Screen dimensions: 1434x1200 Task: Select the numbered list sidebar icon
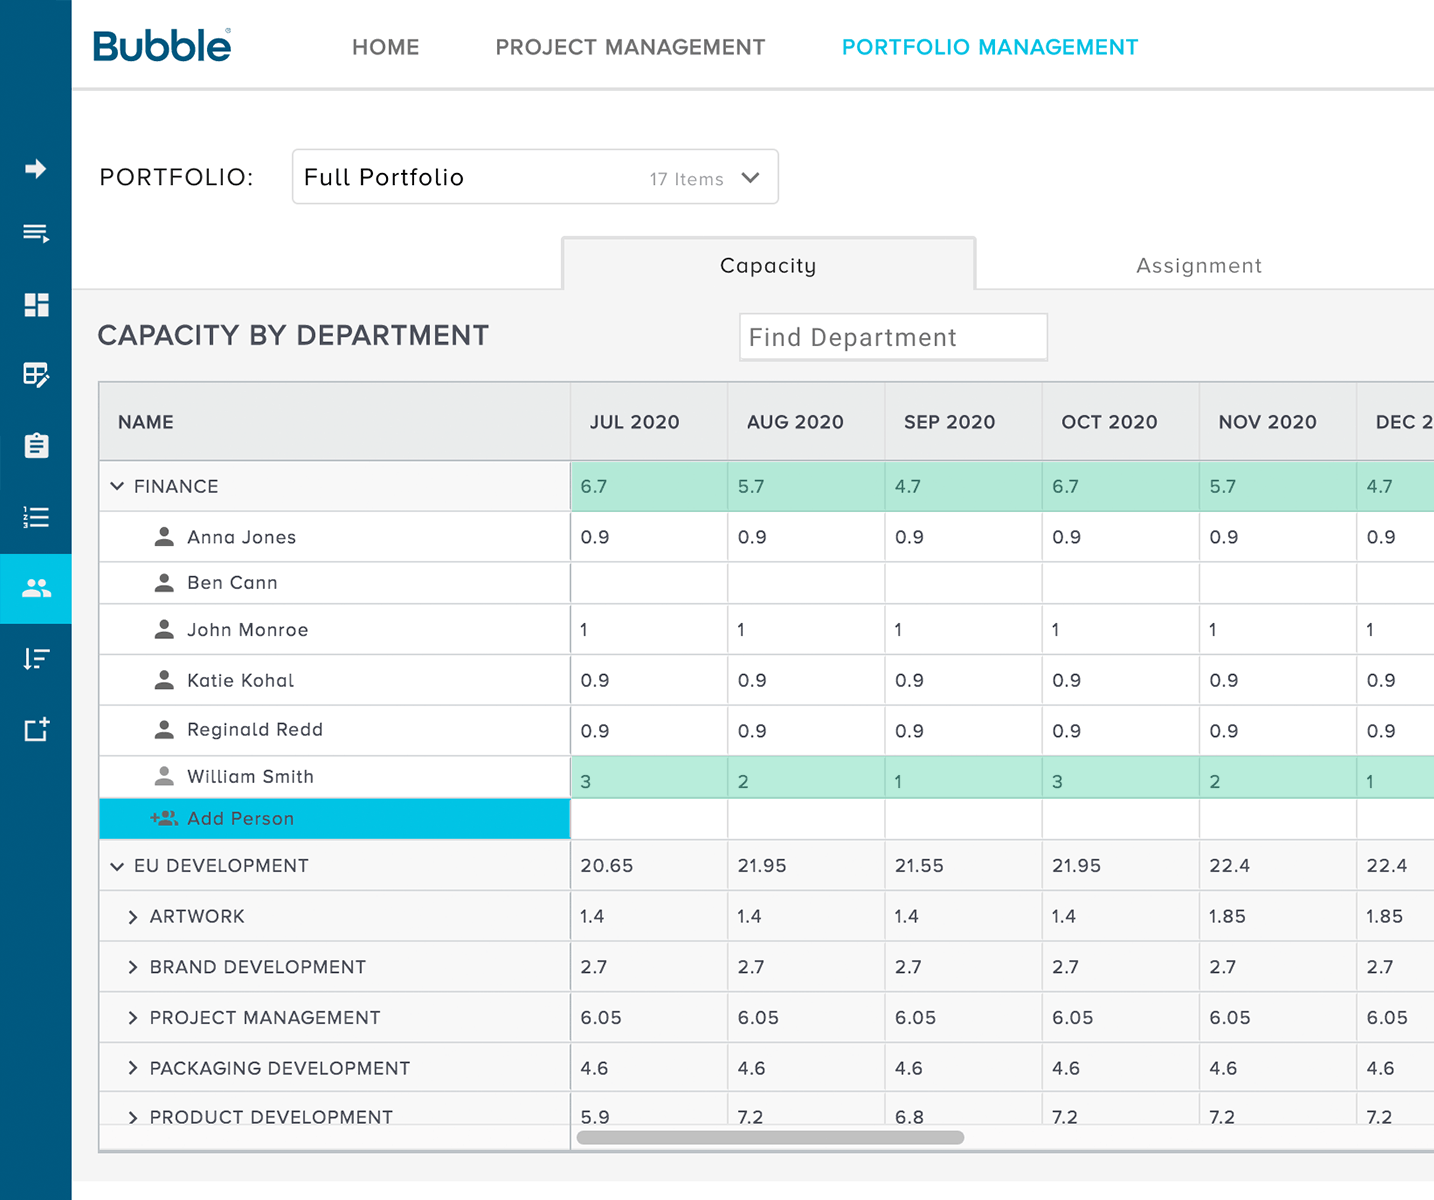click(x=36, y=517)
